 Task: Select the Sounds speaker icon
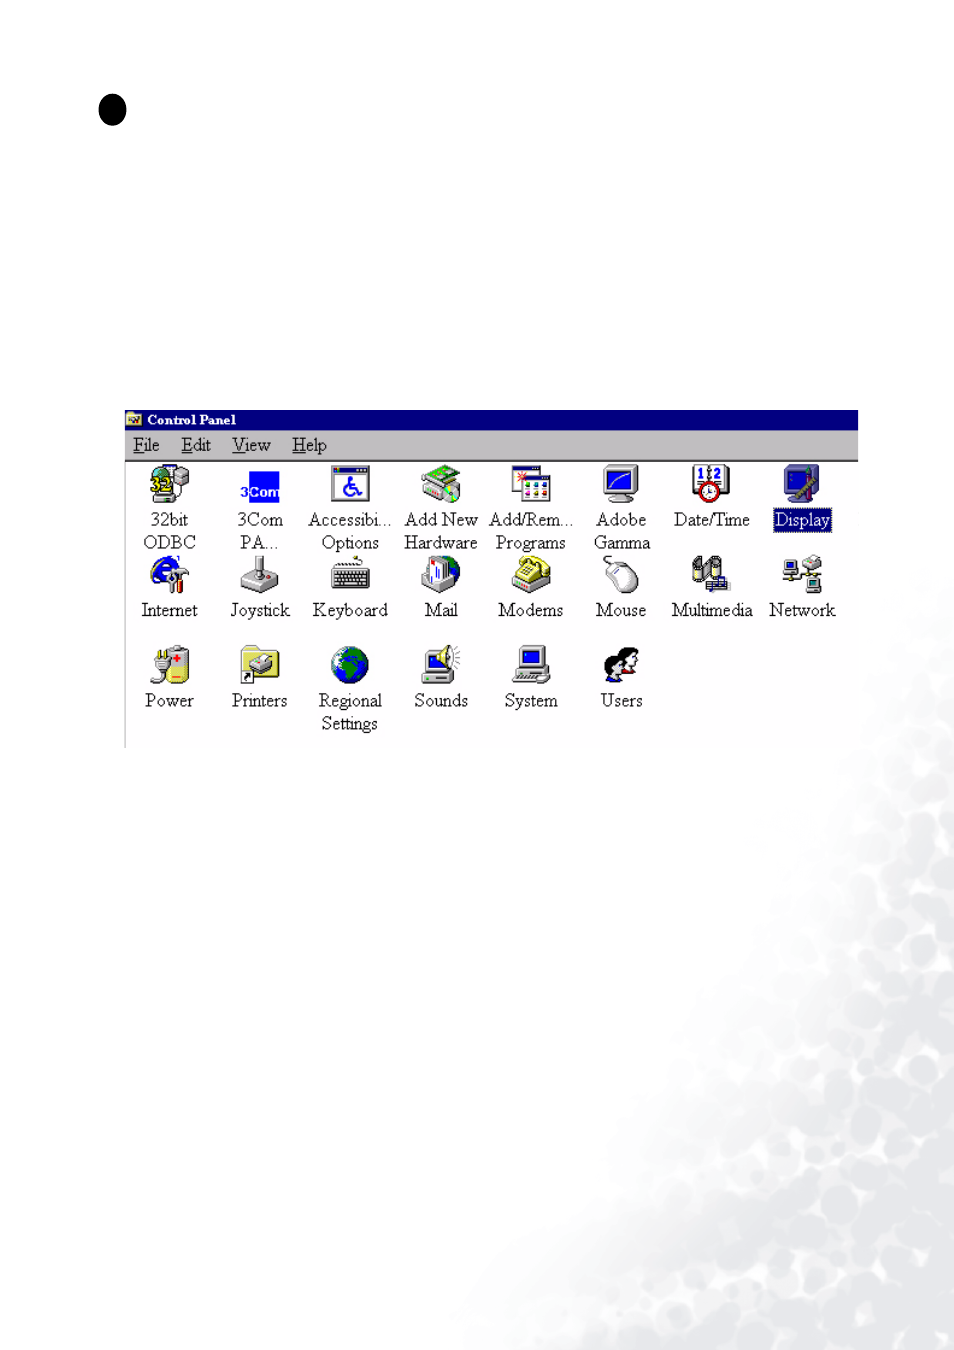click(440, 665)
